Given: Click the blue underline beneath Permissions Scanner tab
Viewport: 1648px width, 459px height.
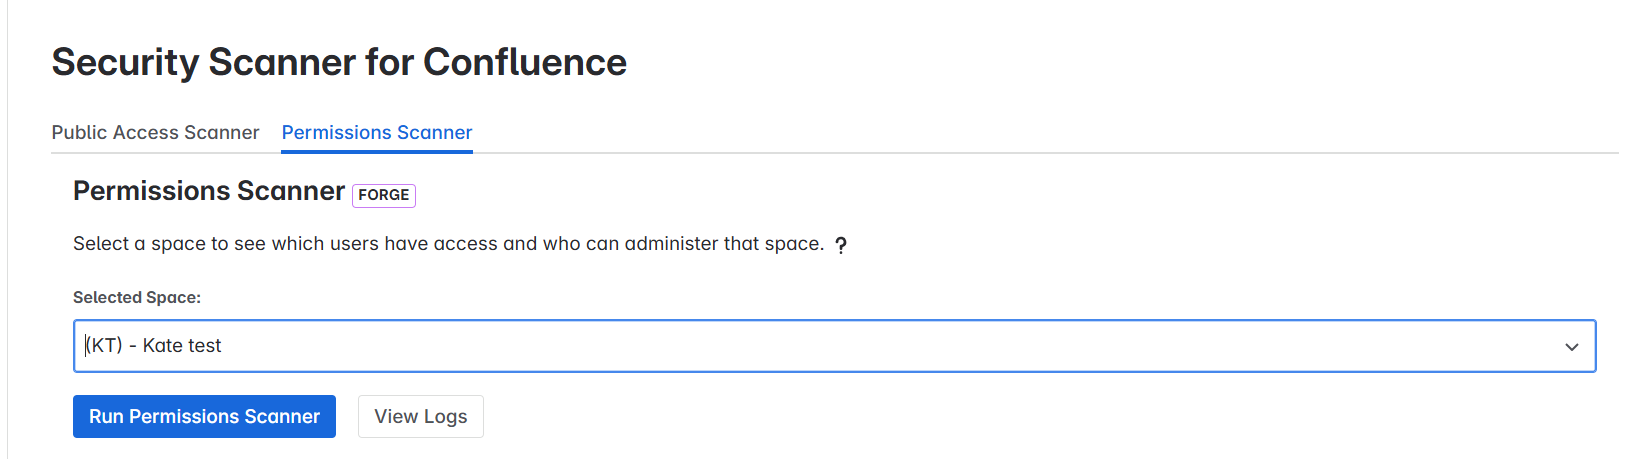Looking at the screenshot, I should click(x=377, y=152).
